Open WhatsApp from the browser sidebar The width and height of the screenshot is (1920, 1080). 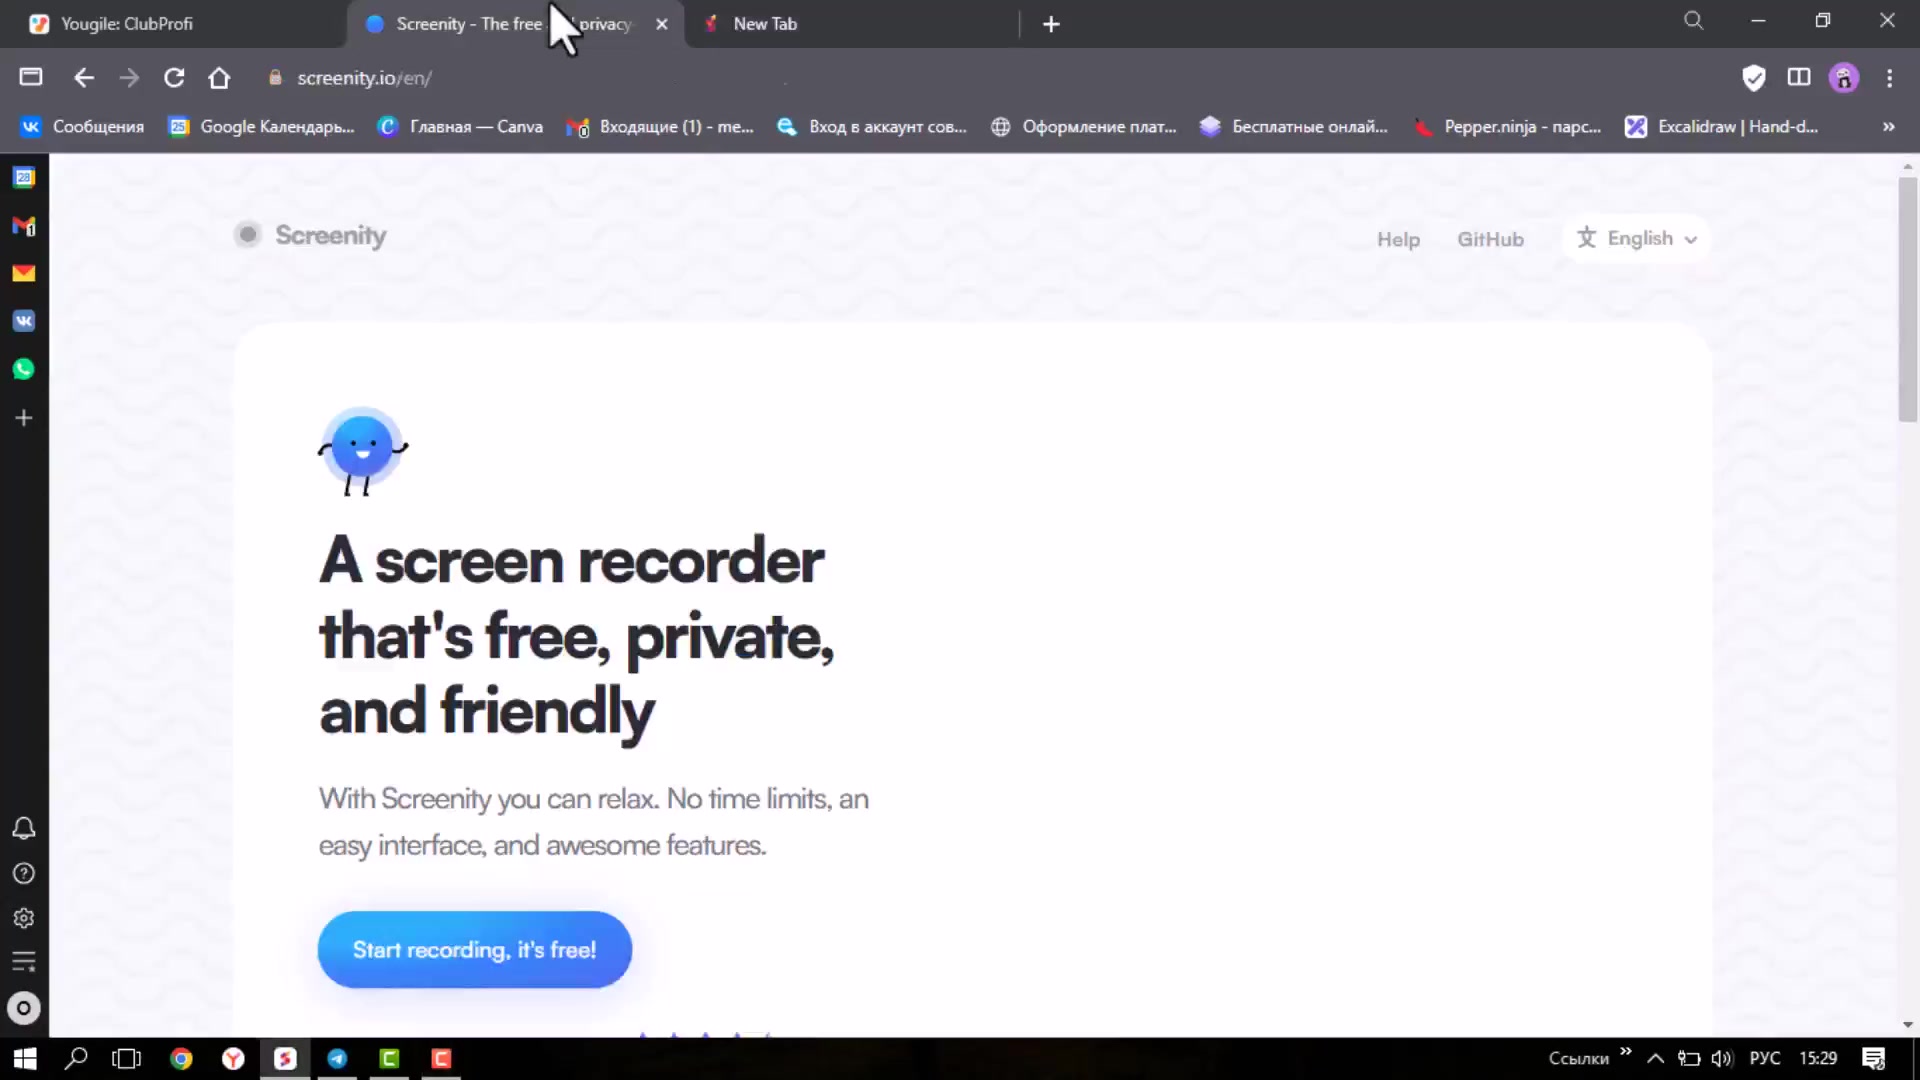[24, 369]
